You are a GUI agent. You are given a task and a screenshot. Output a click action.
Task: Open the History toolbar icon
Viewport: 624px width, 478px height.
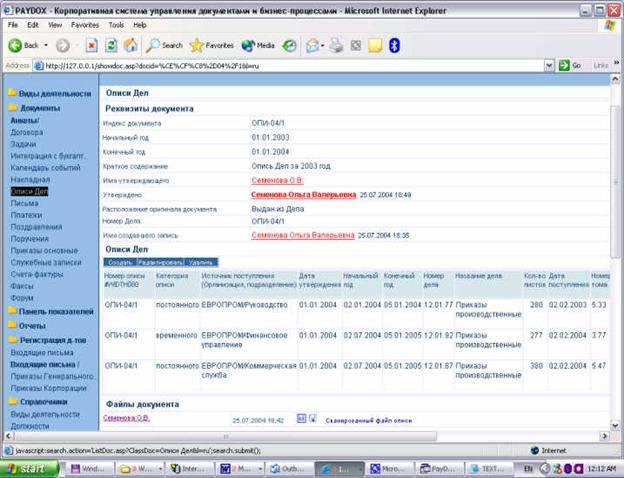pos(289,46)
